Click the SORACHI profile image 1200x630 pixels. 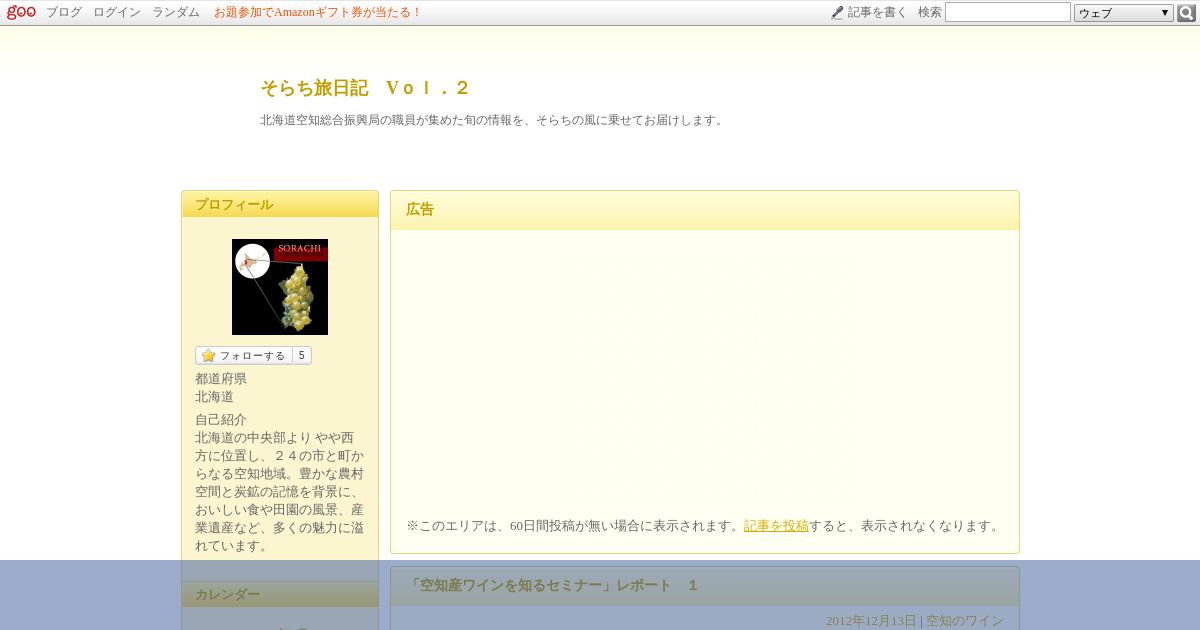click(280, 287)
